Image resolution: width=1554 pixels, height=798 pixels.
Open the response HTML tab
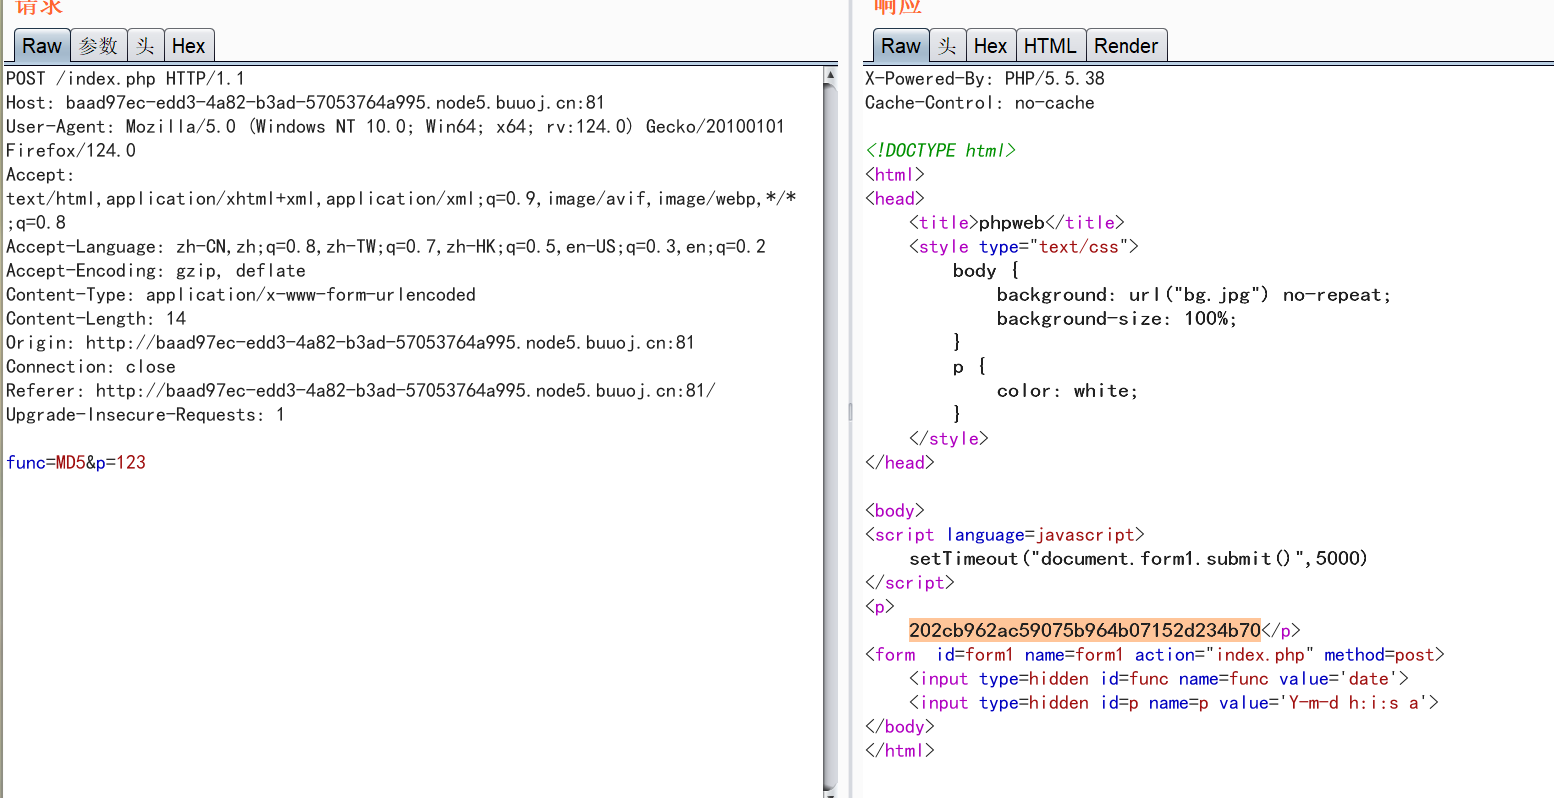click(1050, 46)
